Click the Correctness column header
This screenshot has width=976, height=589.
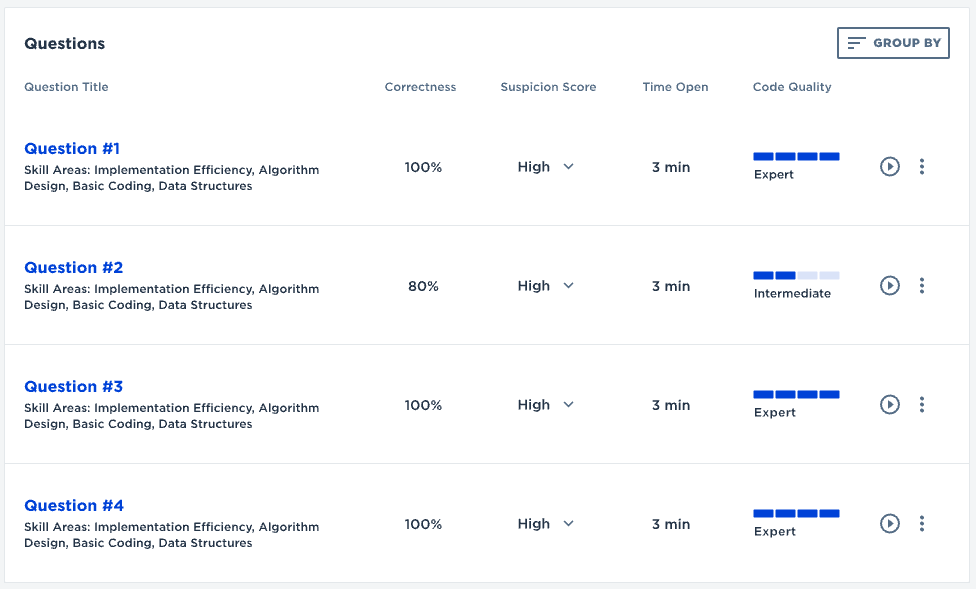point(420,87)
